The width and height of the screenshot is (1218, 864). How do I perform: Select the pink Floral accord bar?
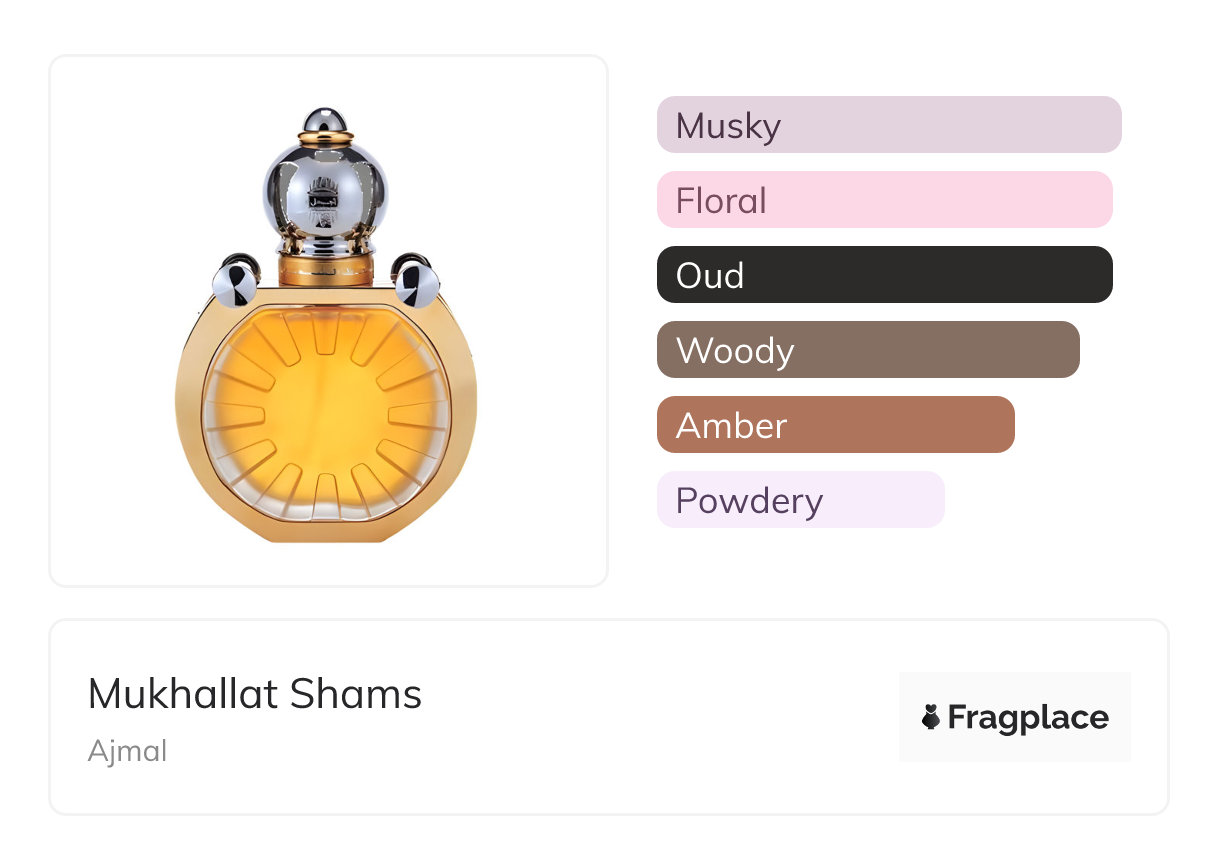(x=884, y=200)
